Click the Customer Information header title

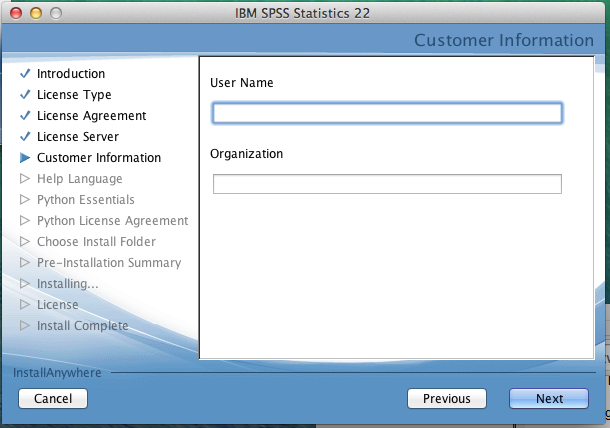point(504,40)
